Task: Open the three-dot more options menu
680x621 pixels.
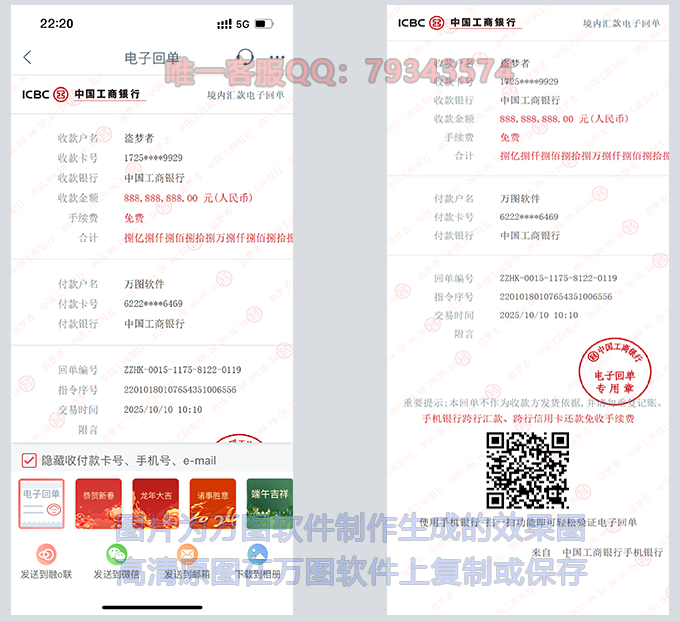Action: 277,58
